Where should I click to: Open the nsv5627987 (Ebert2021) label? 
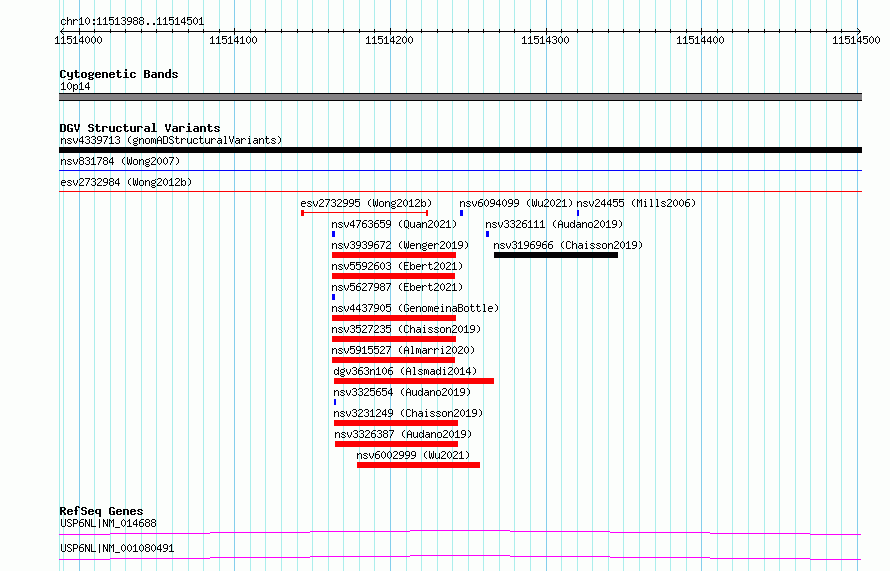click(x=397, y=287)
